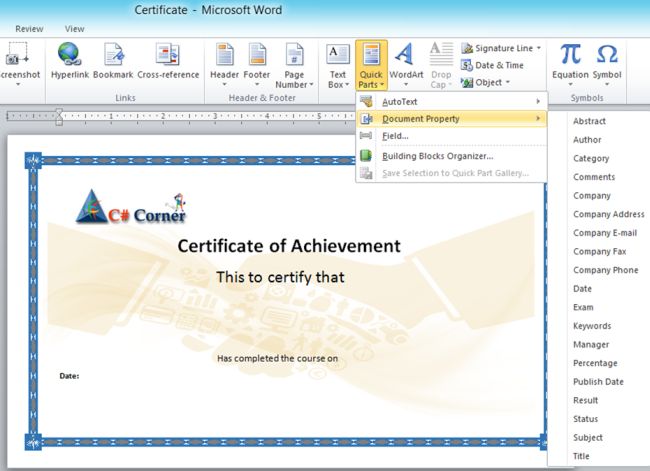Viewport: 650px width, 471px height.
Task: Insert the Manager property
Action: tap(591, 345)
